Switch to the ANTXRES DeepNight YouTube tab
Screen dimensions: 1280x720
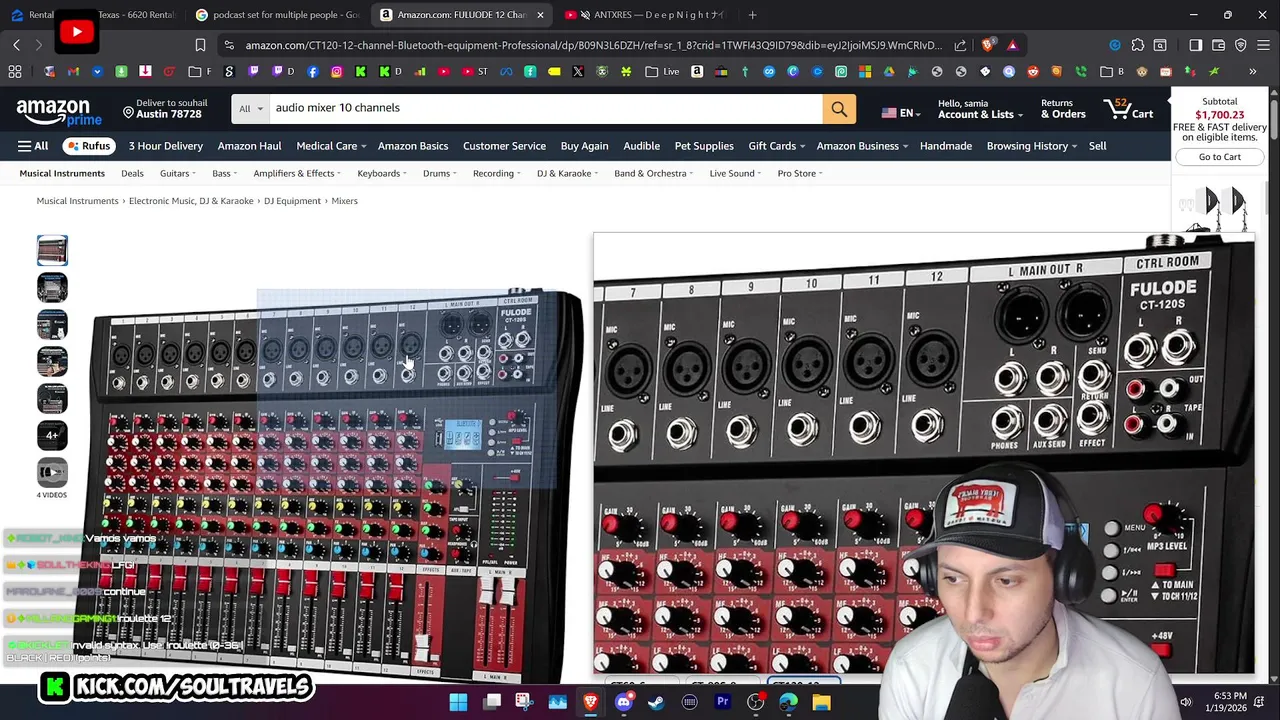648,15
